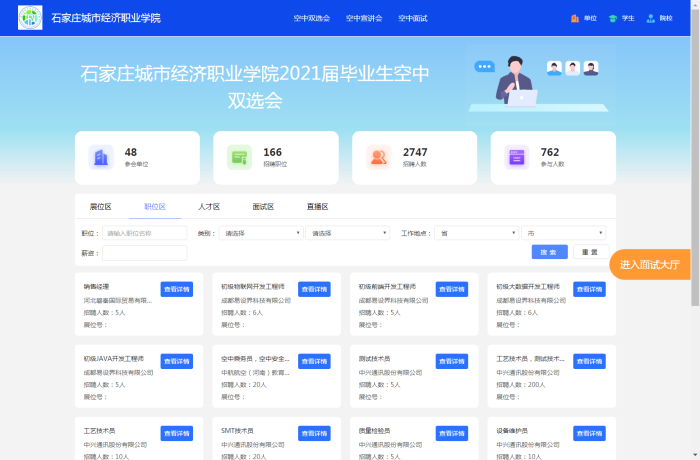Open the first 类别 dropdown
Image resolution: width=700 pixels, height=460 pixels.
[261, 233]
